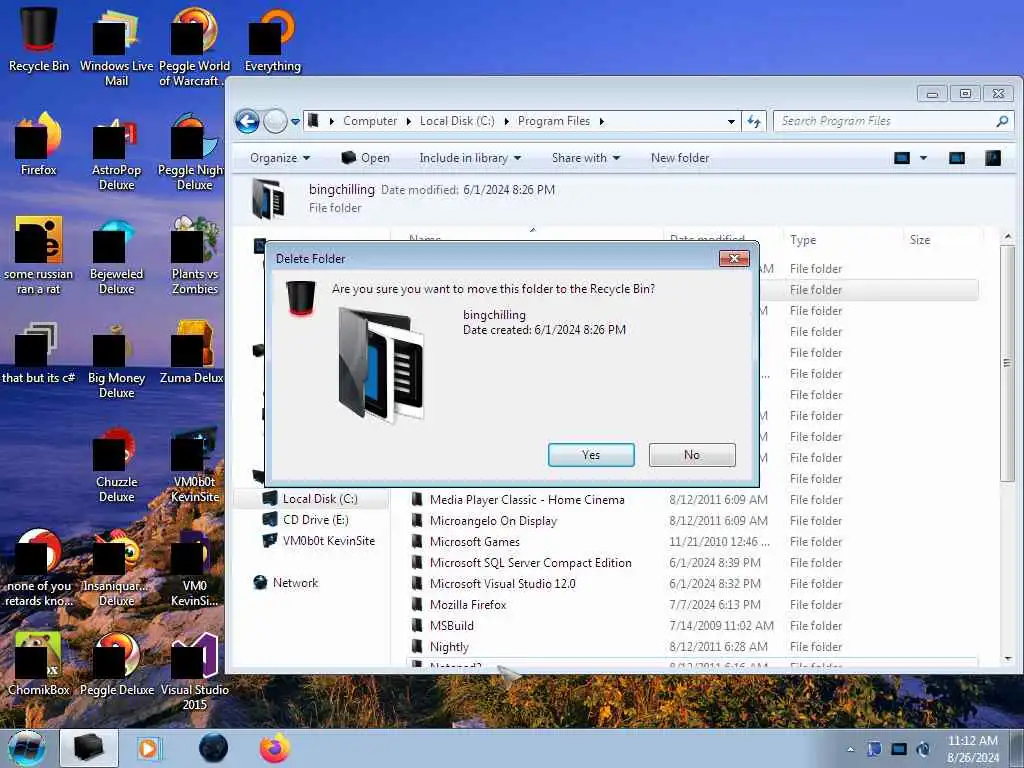Open the view options dropdown arrow

tap(923, 158)
